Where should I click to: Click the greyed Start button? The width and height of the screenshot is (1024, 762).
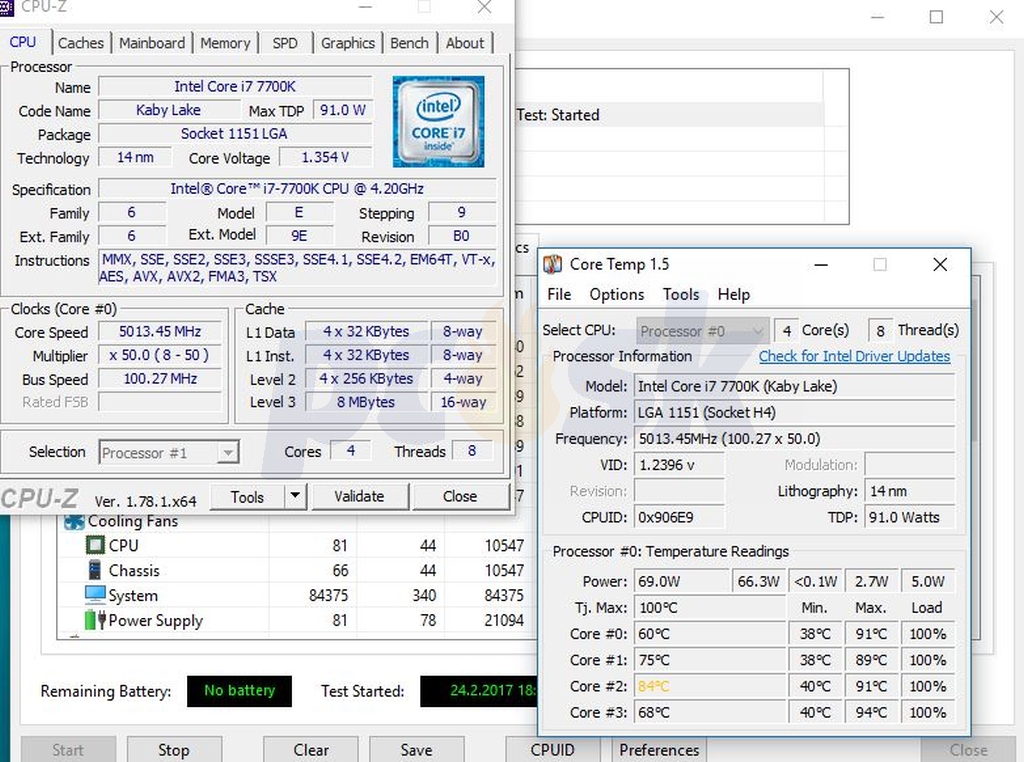(x=68, y=750)
